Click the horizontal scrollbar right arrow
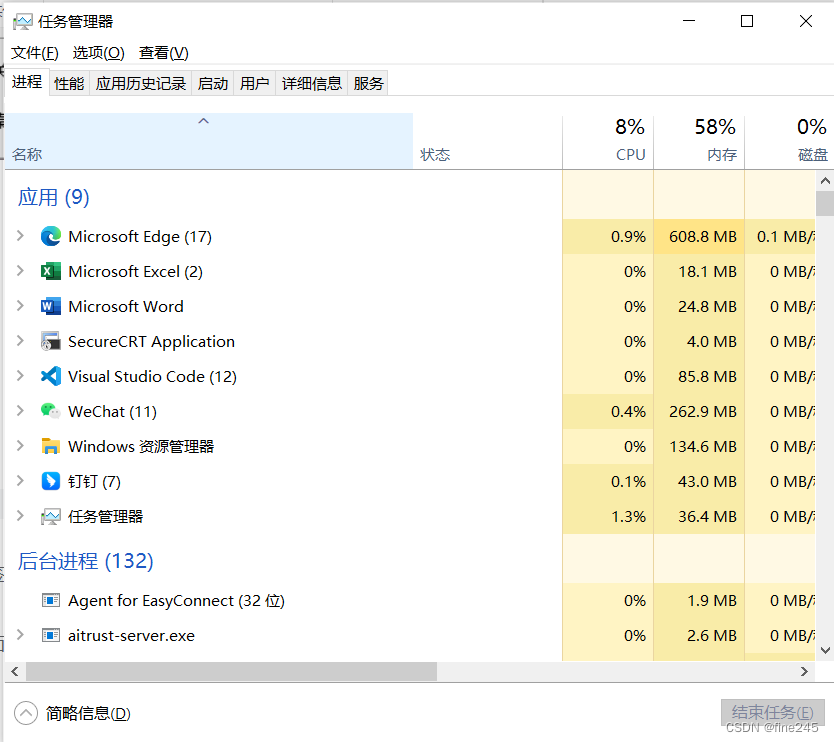Screen dimensions: 834x742 point(804,672)
